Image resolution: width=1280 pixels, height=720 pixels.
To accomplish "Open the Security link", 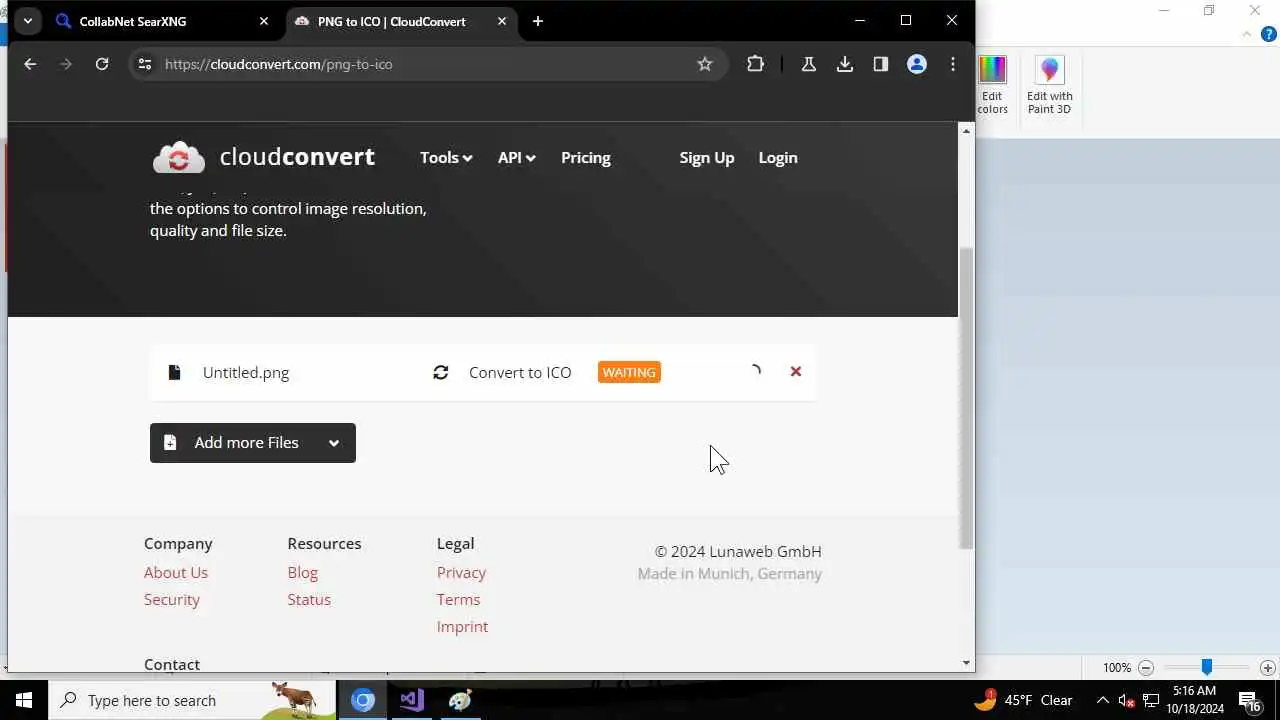I will [x=172, y=599].
